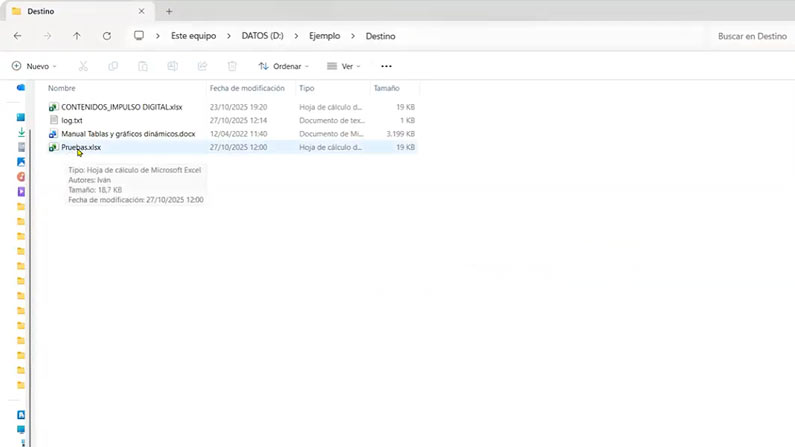
Task: Navigate to DATOS (D:) breadcrumb
Action: point(262,36)
